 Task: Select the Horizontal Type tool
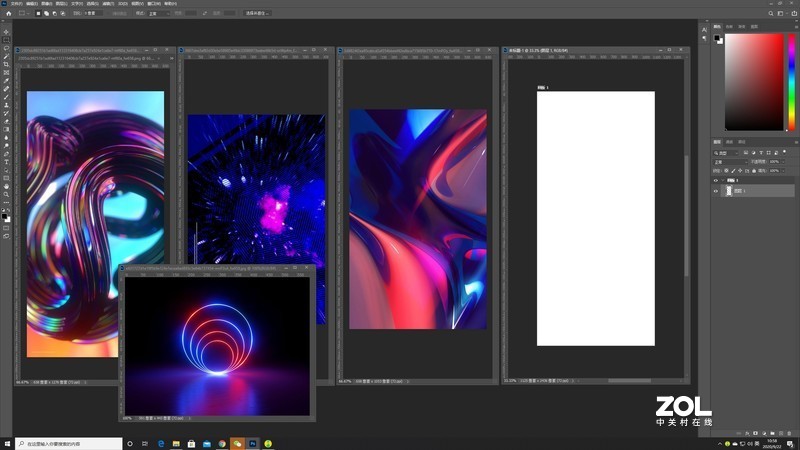click(x=6, y=161)
